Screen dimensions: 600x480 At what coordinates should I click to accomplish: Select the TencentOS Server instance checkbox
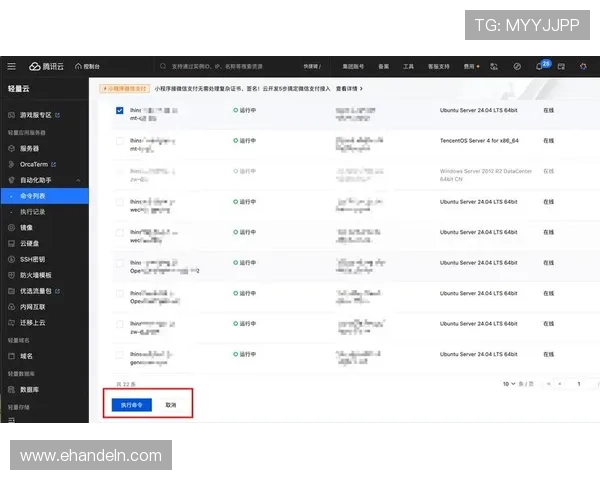(120, 141)
